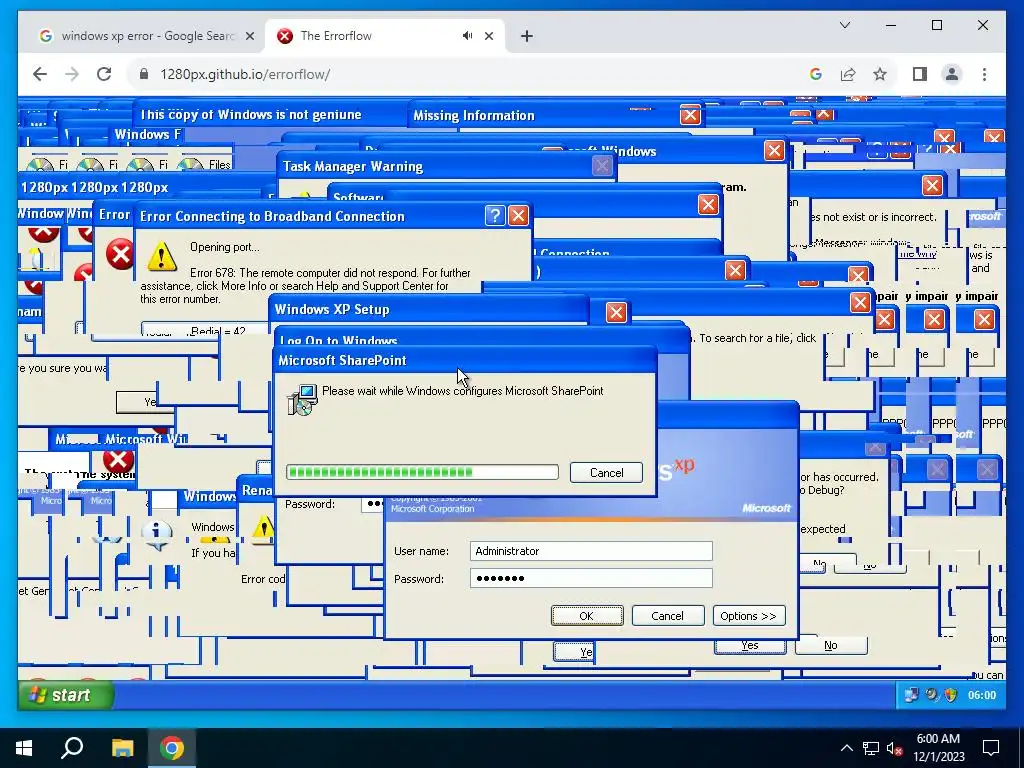The height and width of the screenshot is (768, 1024).
Task: Click This copy of Windows is not geniune title
Action: 251,115
